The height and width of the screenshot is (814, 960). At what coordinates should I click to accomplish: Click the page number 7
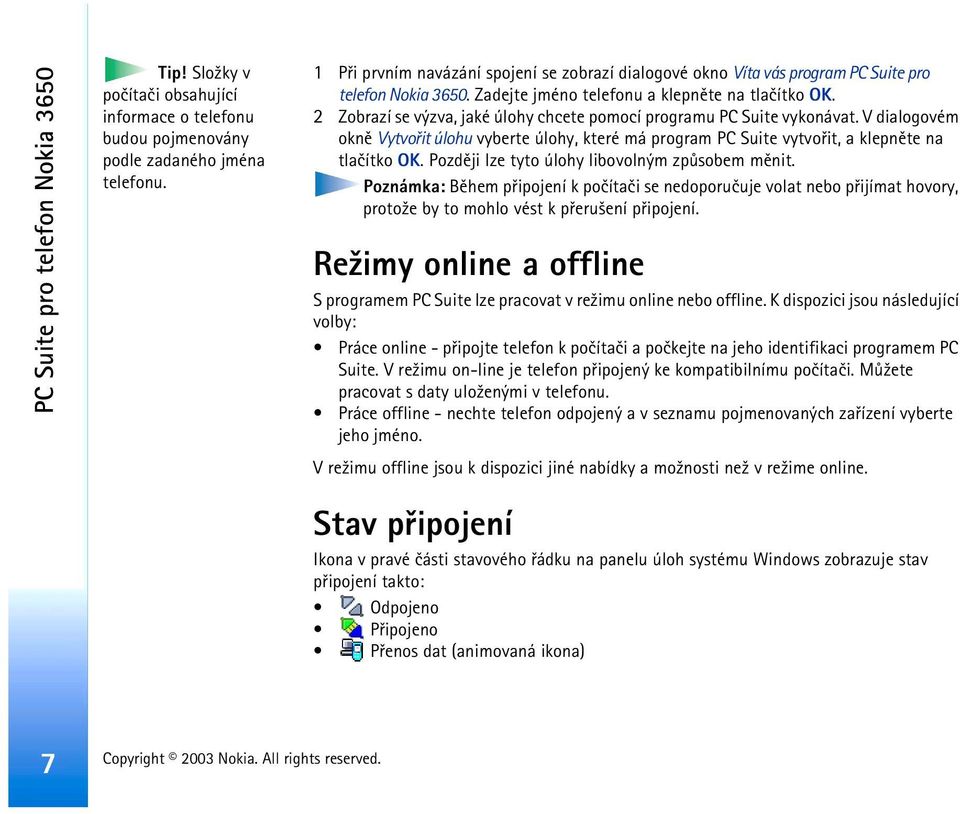(x=48, y=764)
